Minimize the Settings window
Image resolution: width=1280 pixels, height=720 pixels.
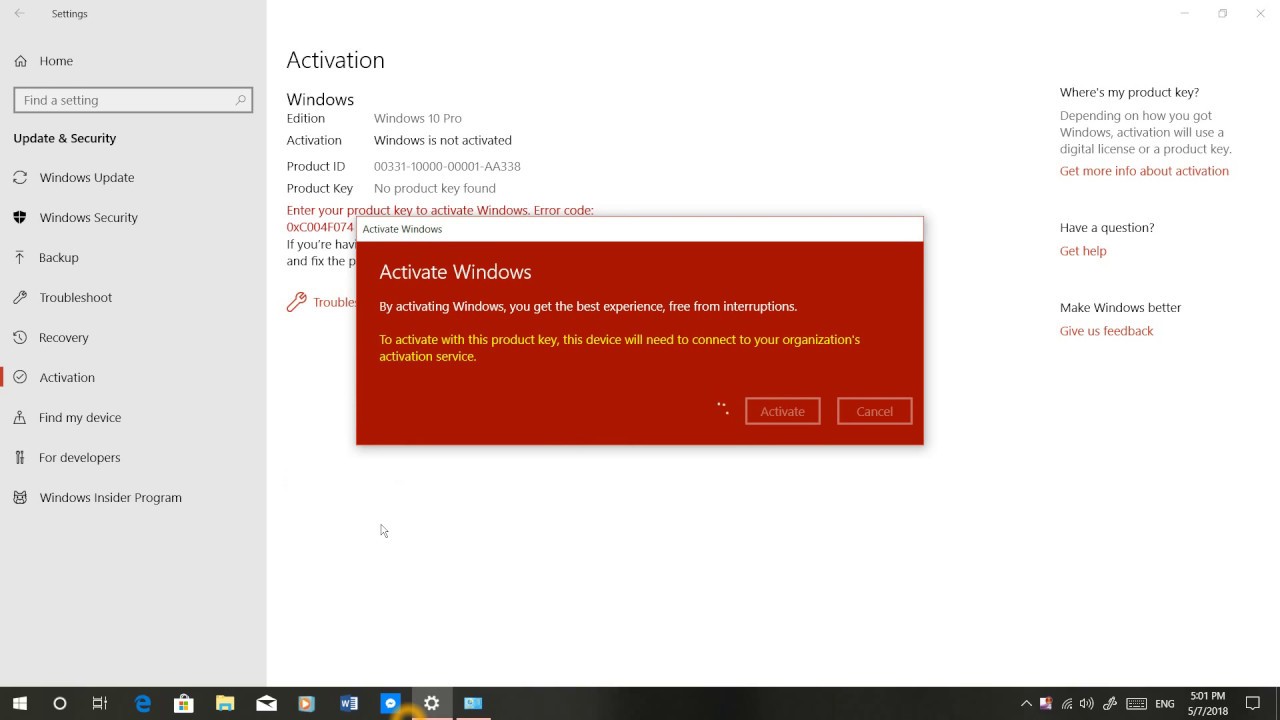click(x=1185, y=14)
